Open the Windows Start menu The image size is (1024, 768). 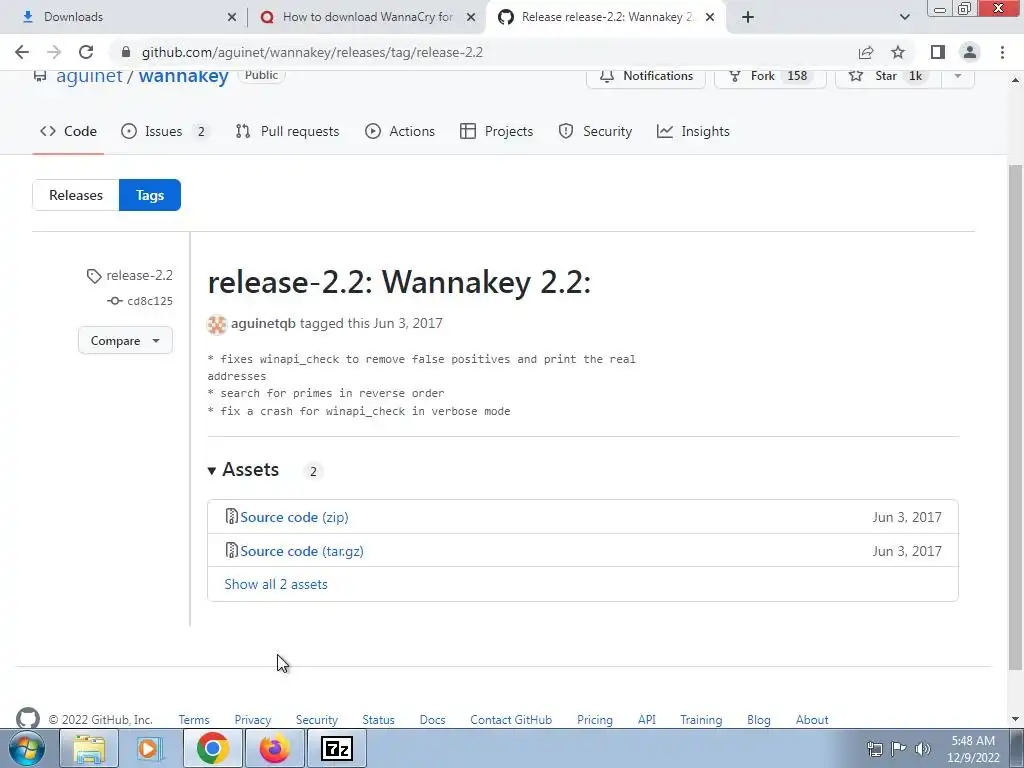(x=27, y=748)
